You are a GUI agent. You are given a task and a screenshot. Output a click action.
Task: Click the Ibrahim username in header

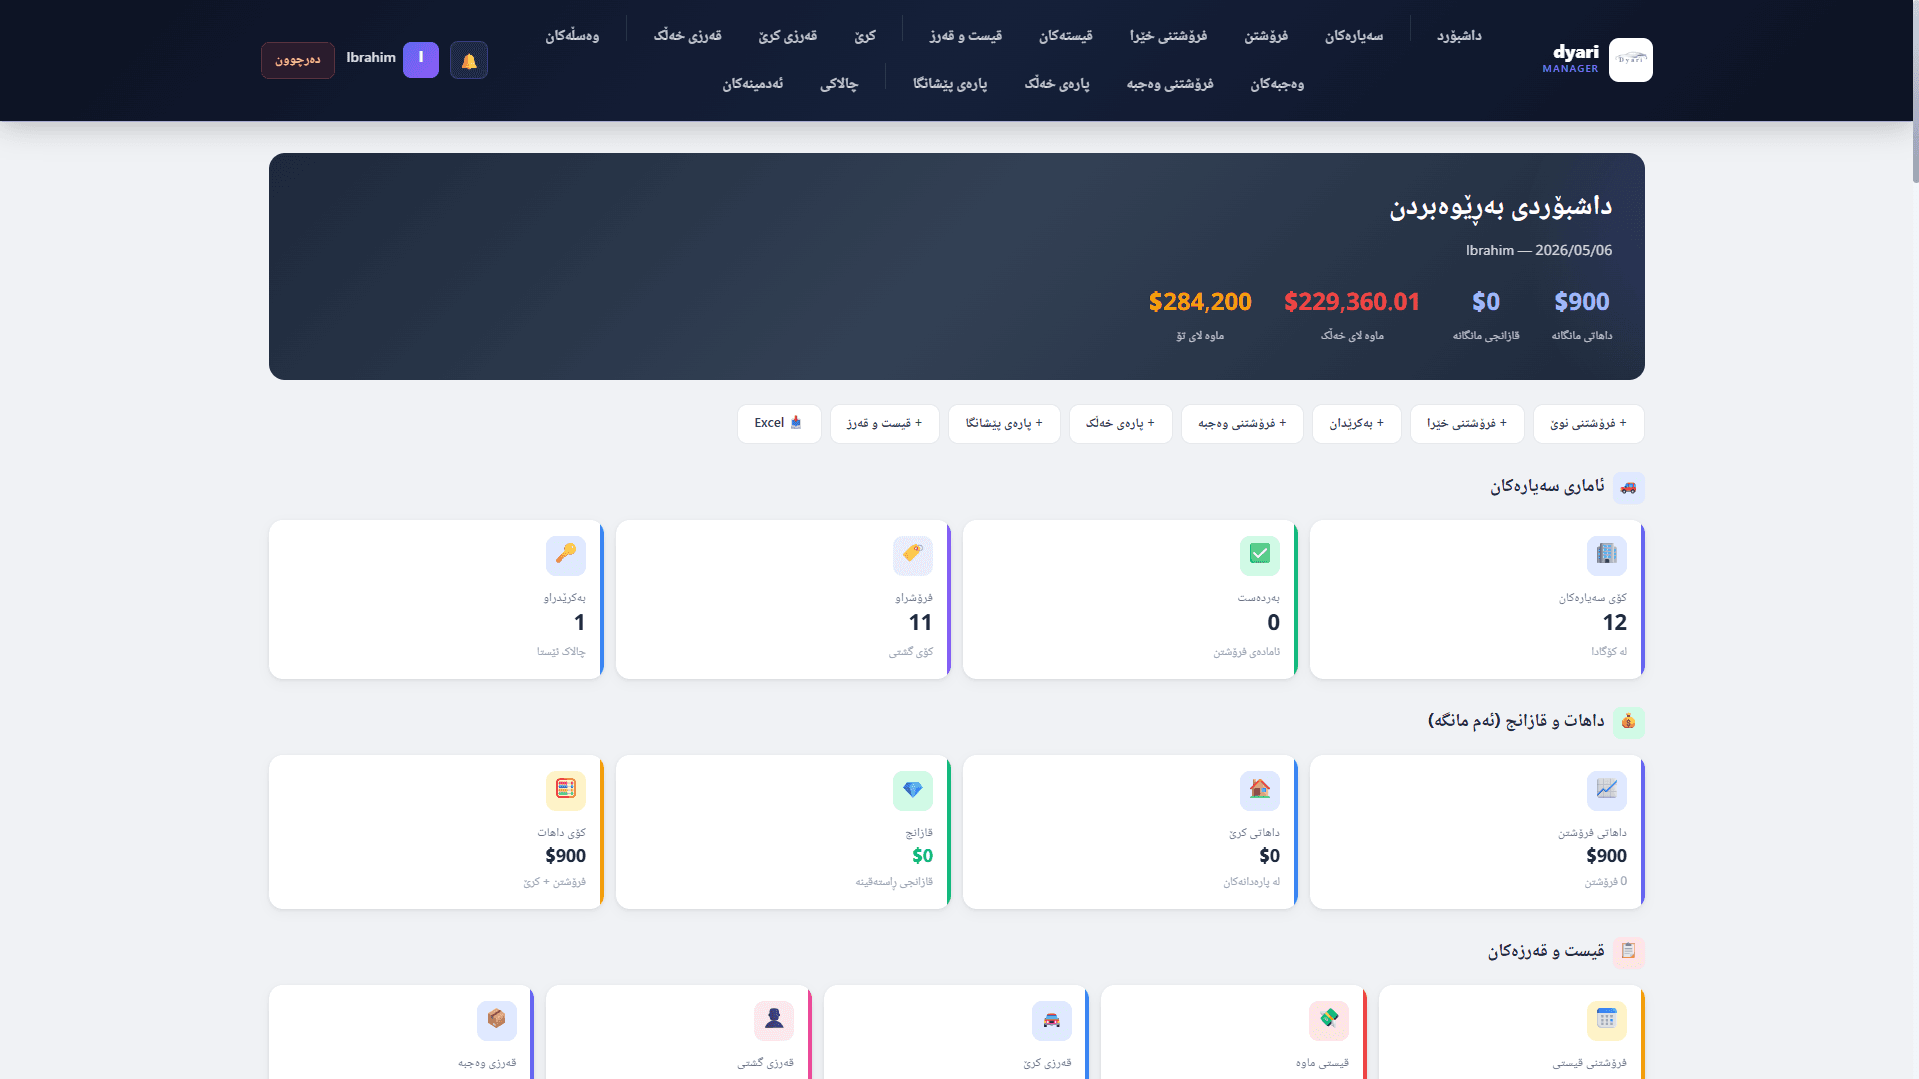click(x=371, y=58)
